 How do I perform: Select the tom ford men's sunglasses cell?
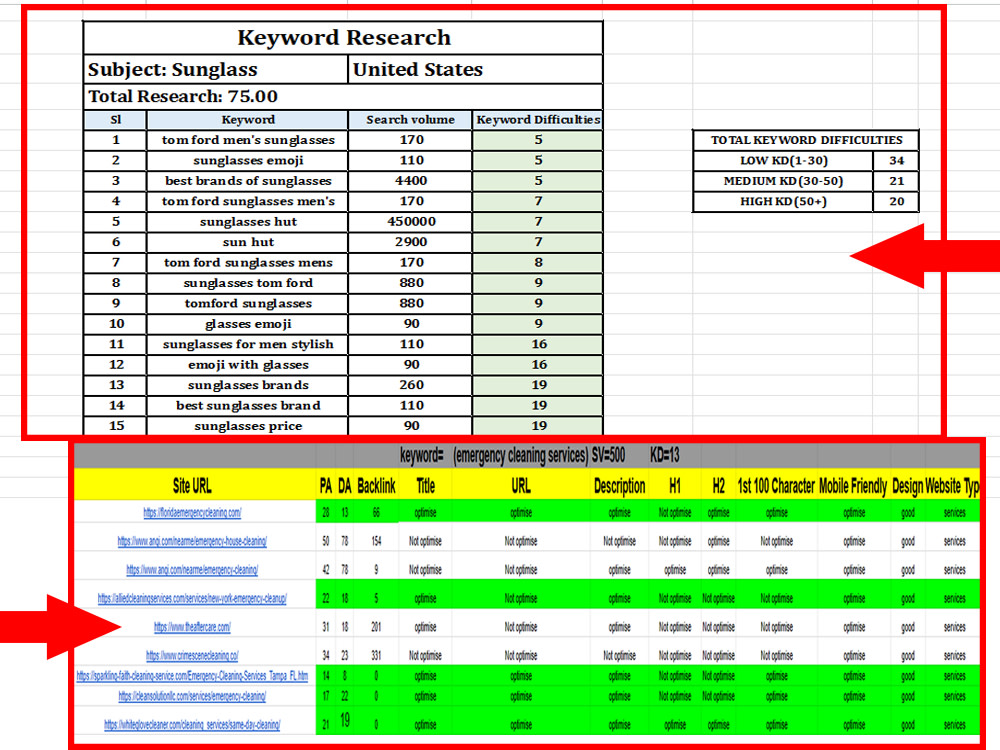pos(248,140)
